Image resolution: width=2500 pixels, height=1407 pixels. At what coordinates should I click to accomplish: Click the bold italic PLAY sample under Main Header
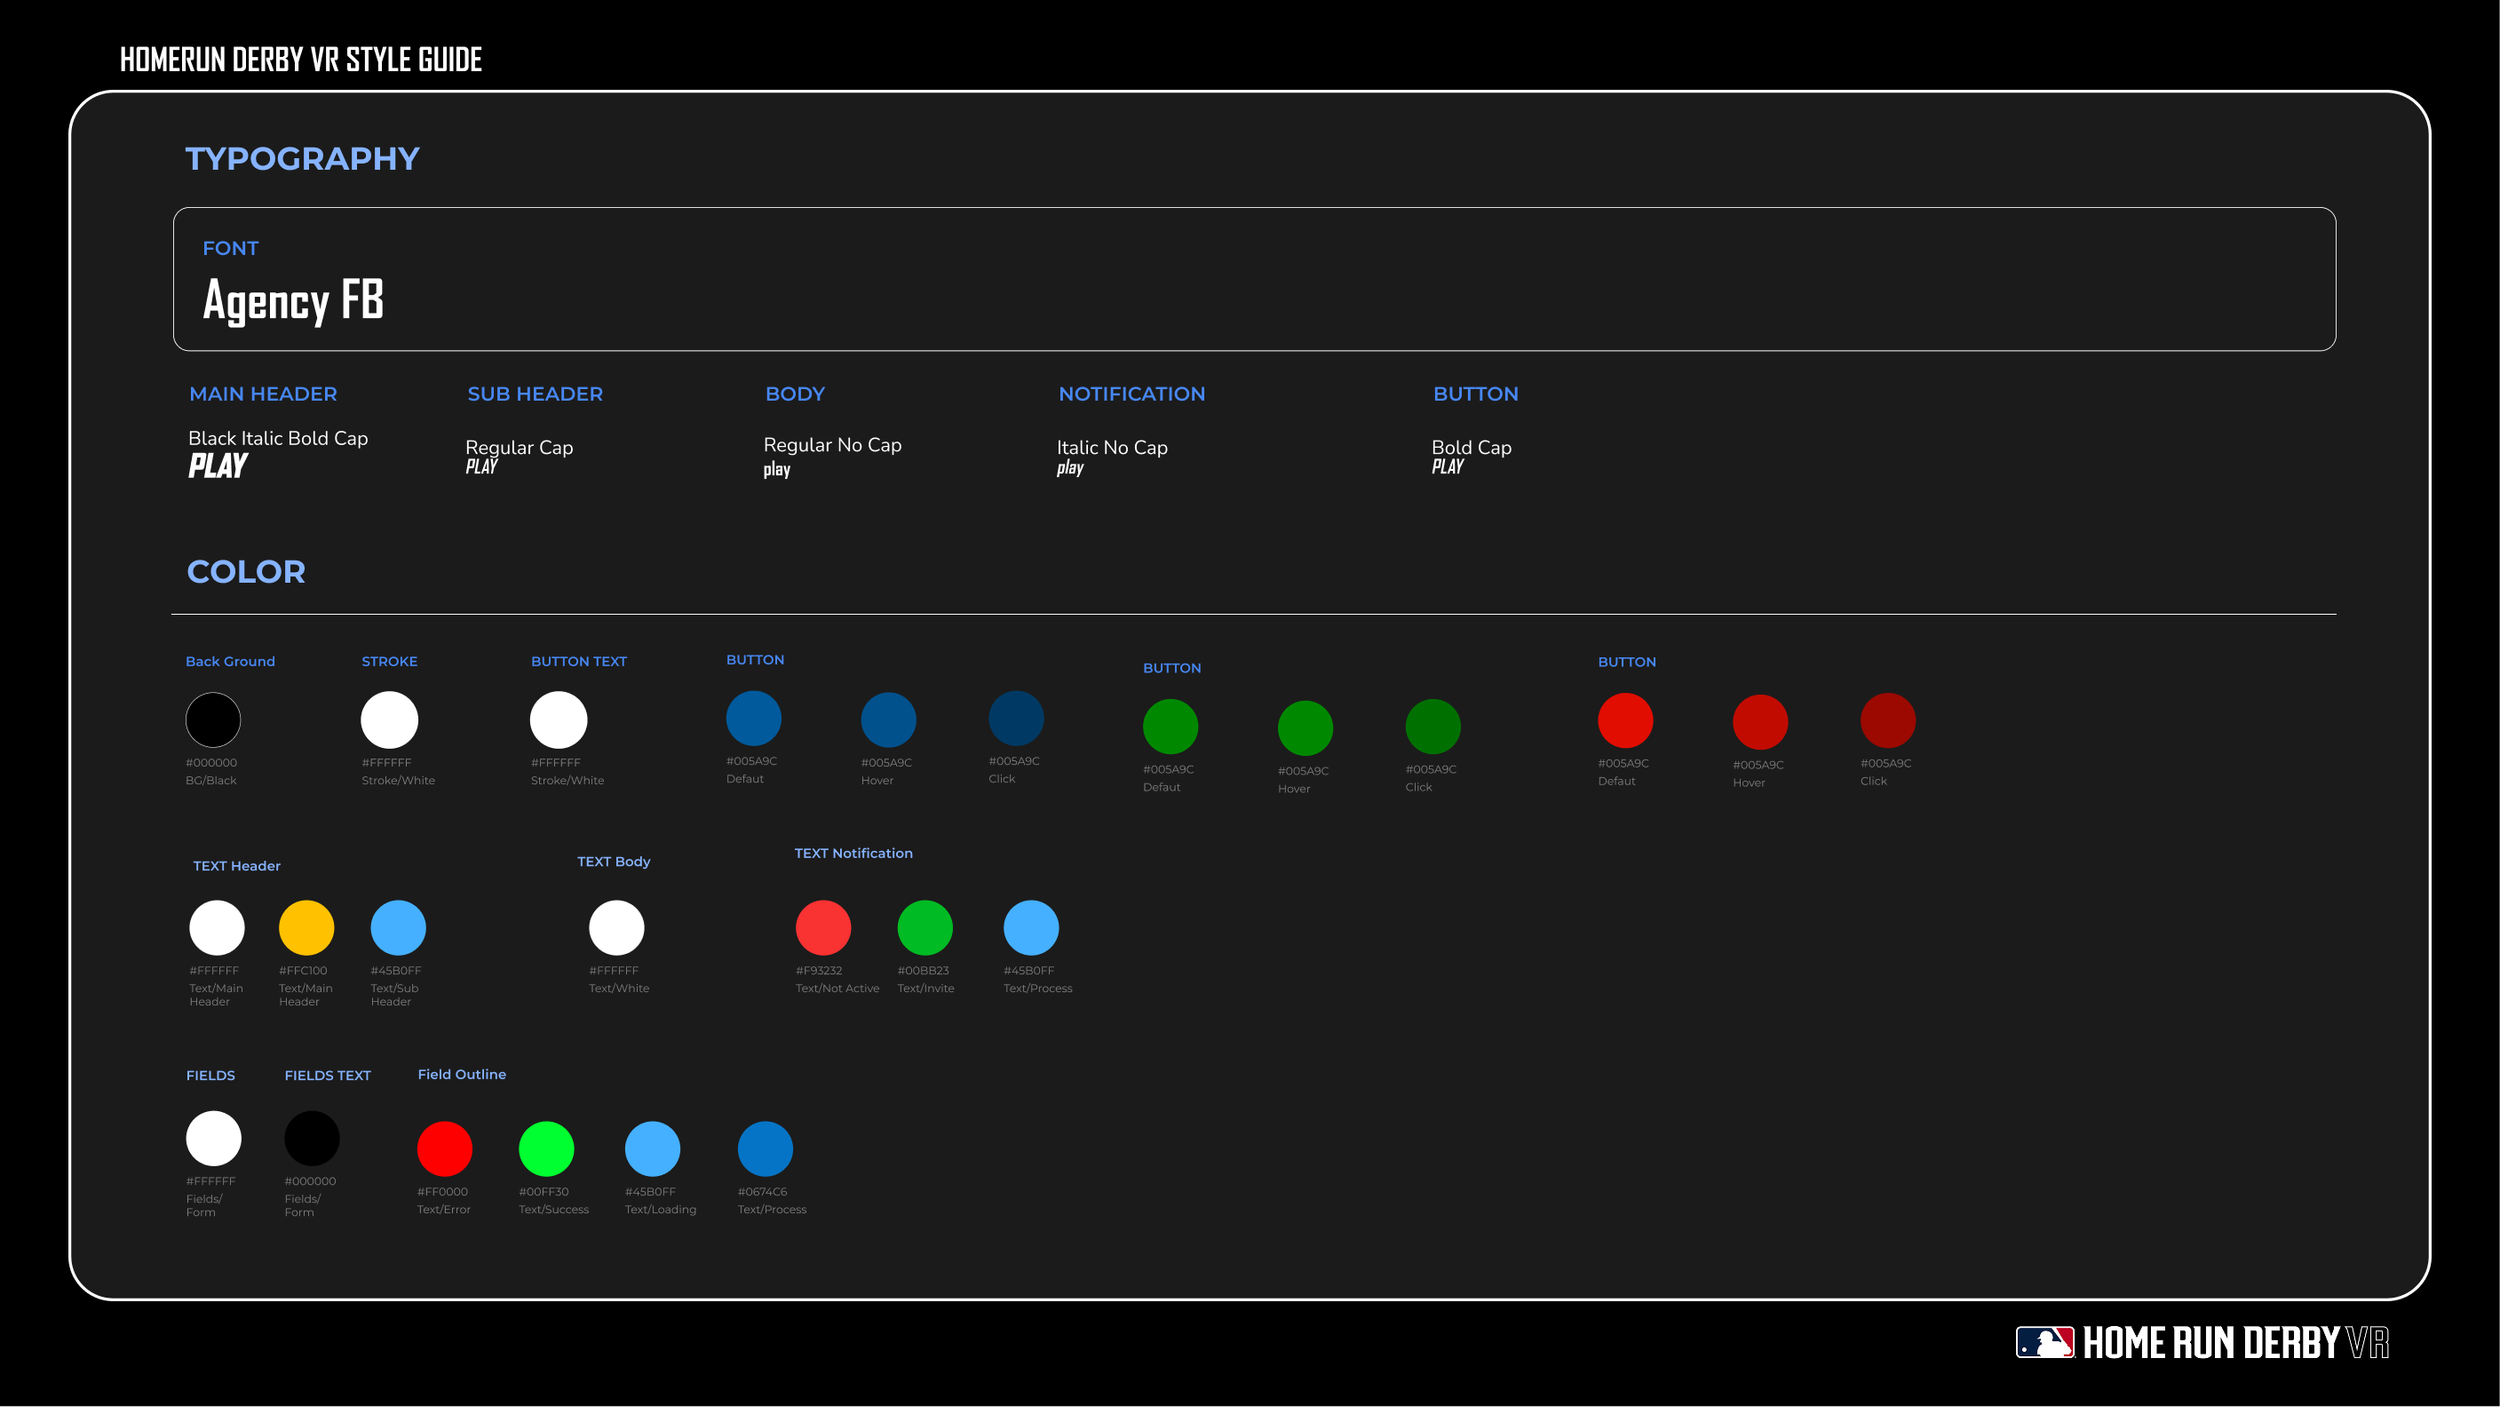click(x=218, y=466)
